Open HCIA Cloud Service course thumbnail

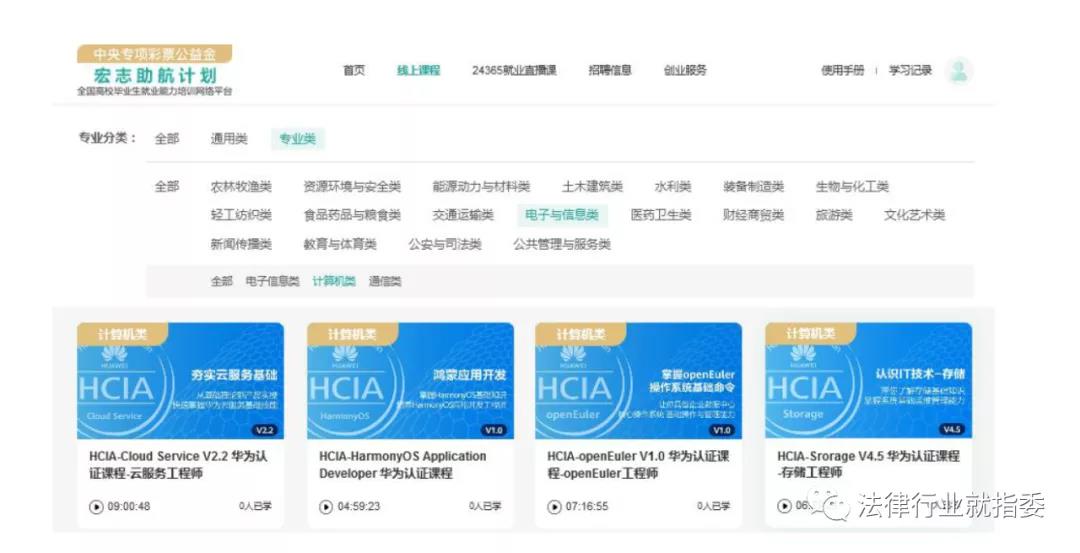pos(180,381)
